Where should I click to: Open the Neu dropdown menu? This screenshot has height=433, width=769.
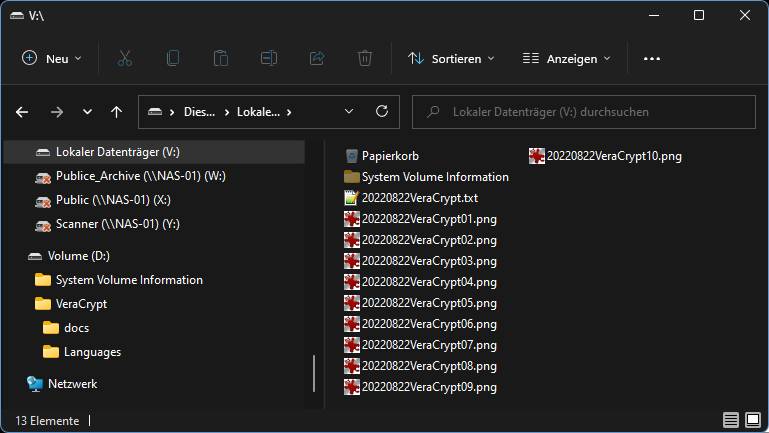(x=52, y=59)
